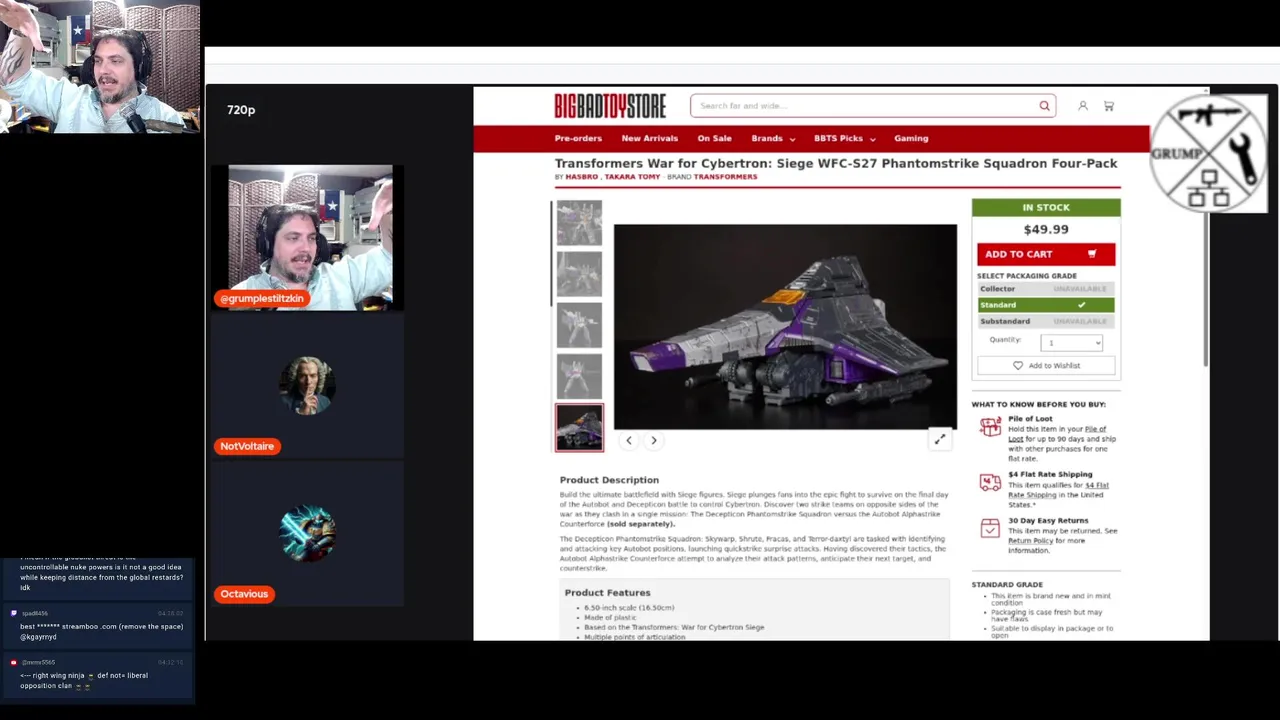The width and height of the screenshot is (1280, 720).
Task: Select the Standard packaging grade
Action: [x=1046, y=305]
